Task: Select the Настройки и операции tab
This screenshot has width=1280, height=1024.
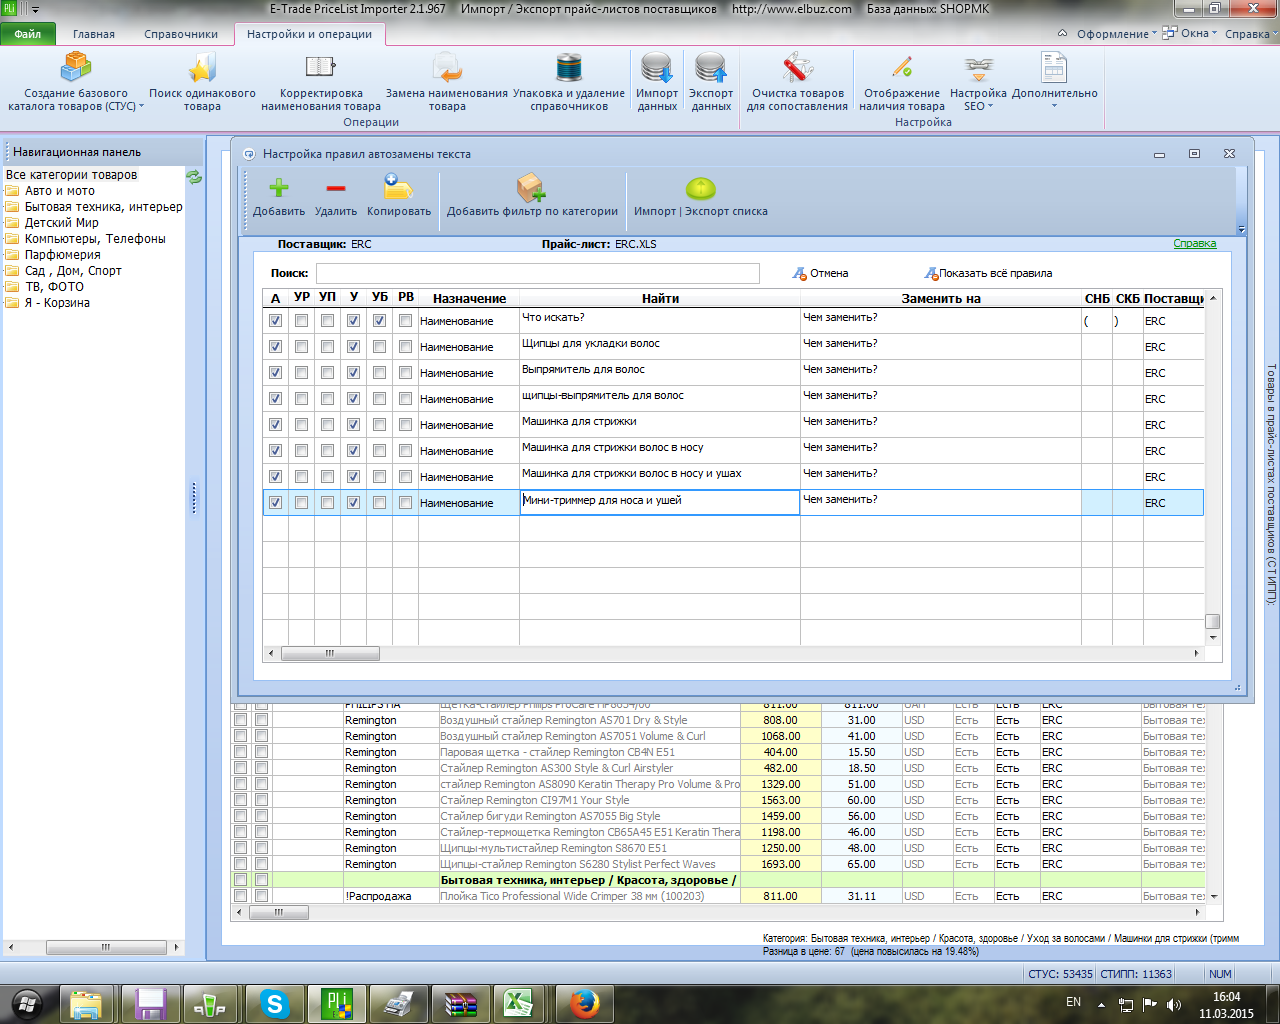Action: (309, 34)
